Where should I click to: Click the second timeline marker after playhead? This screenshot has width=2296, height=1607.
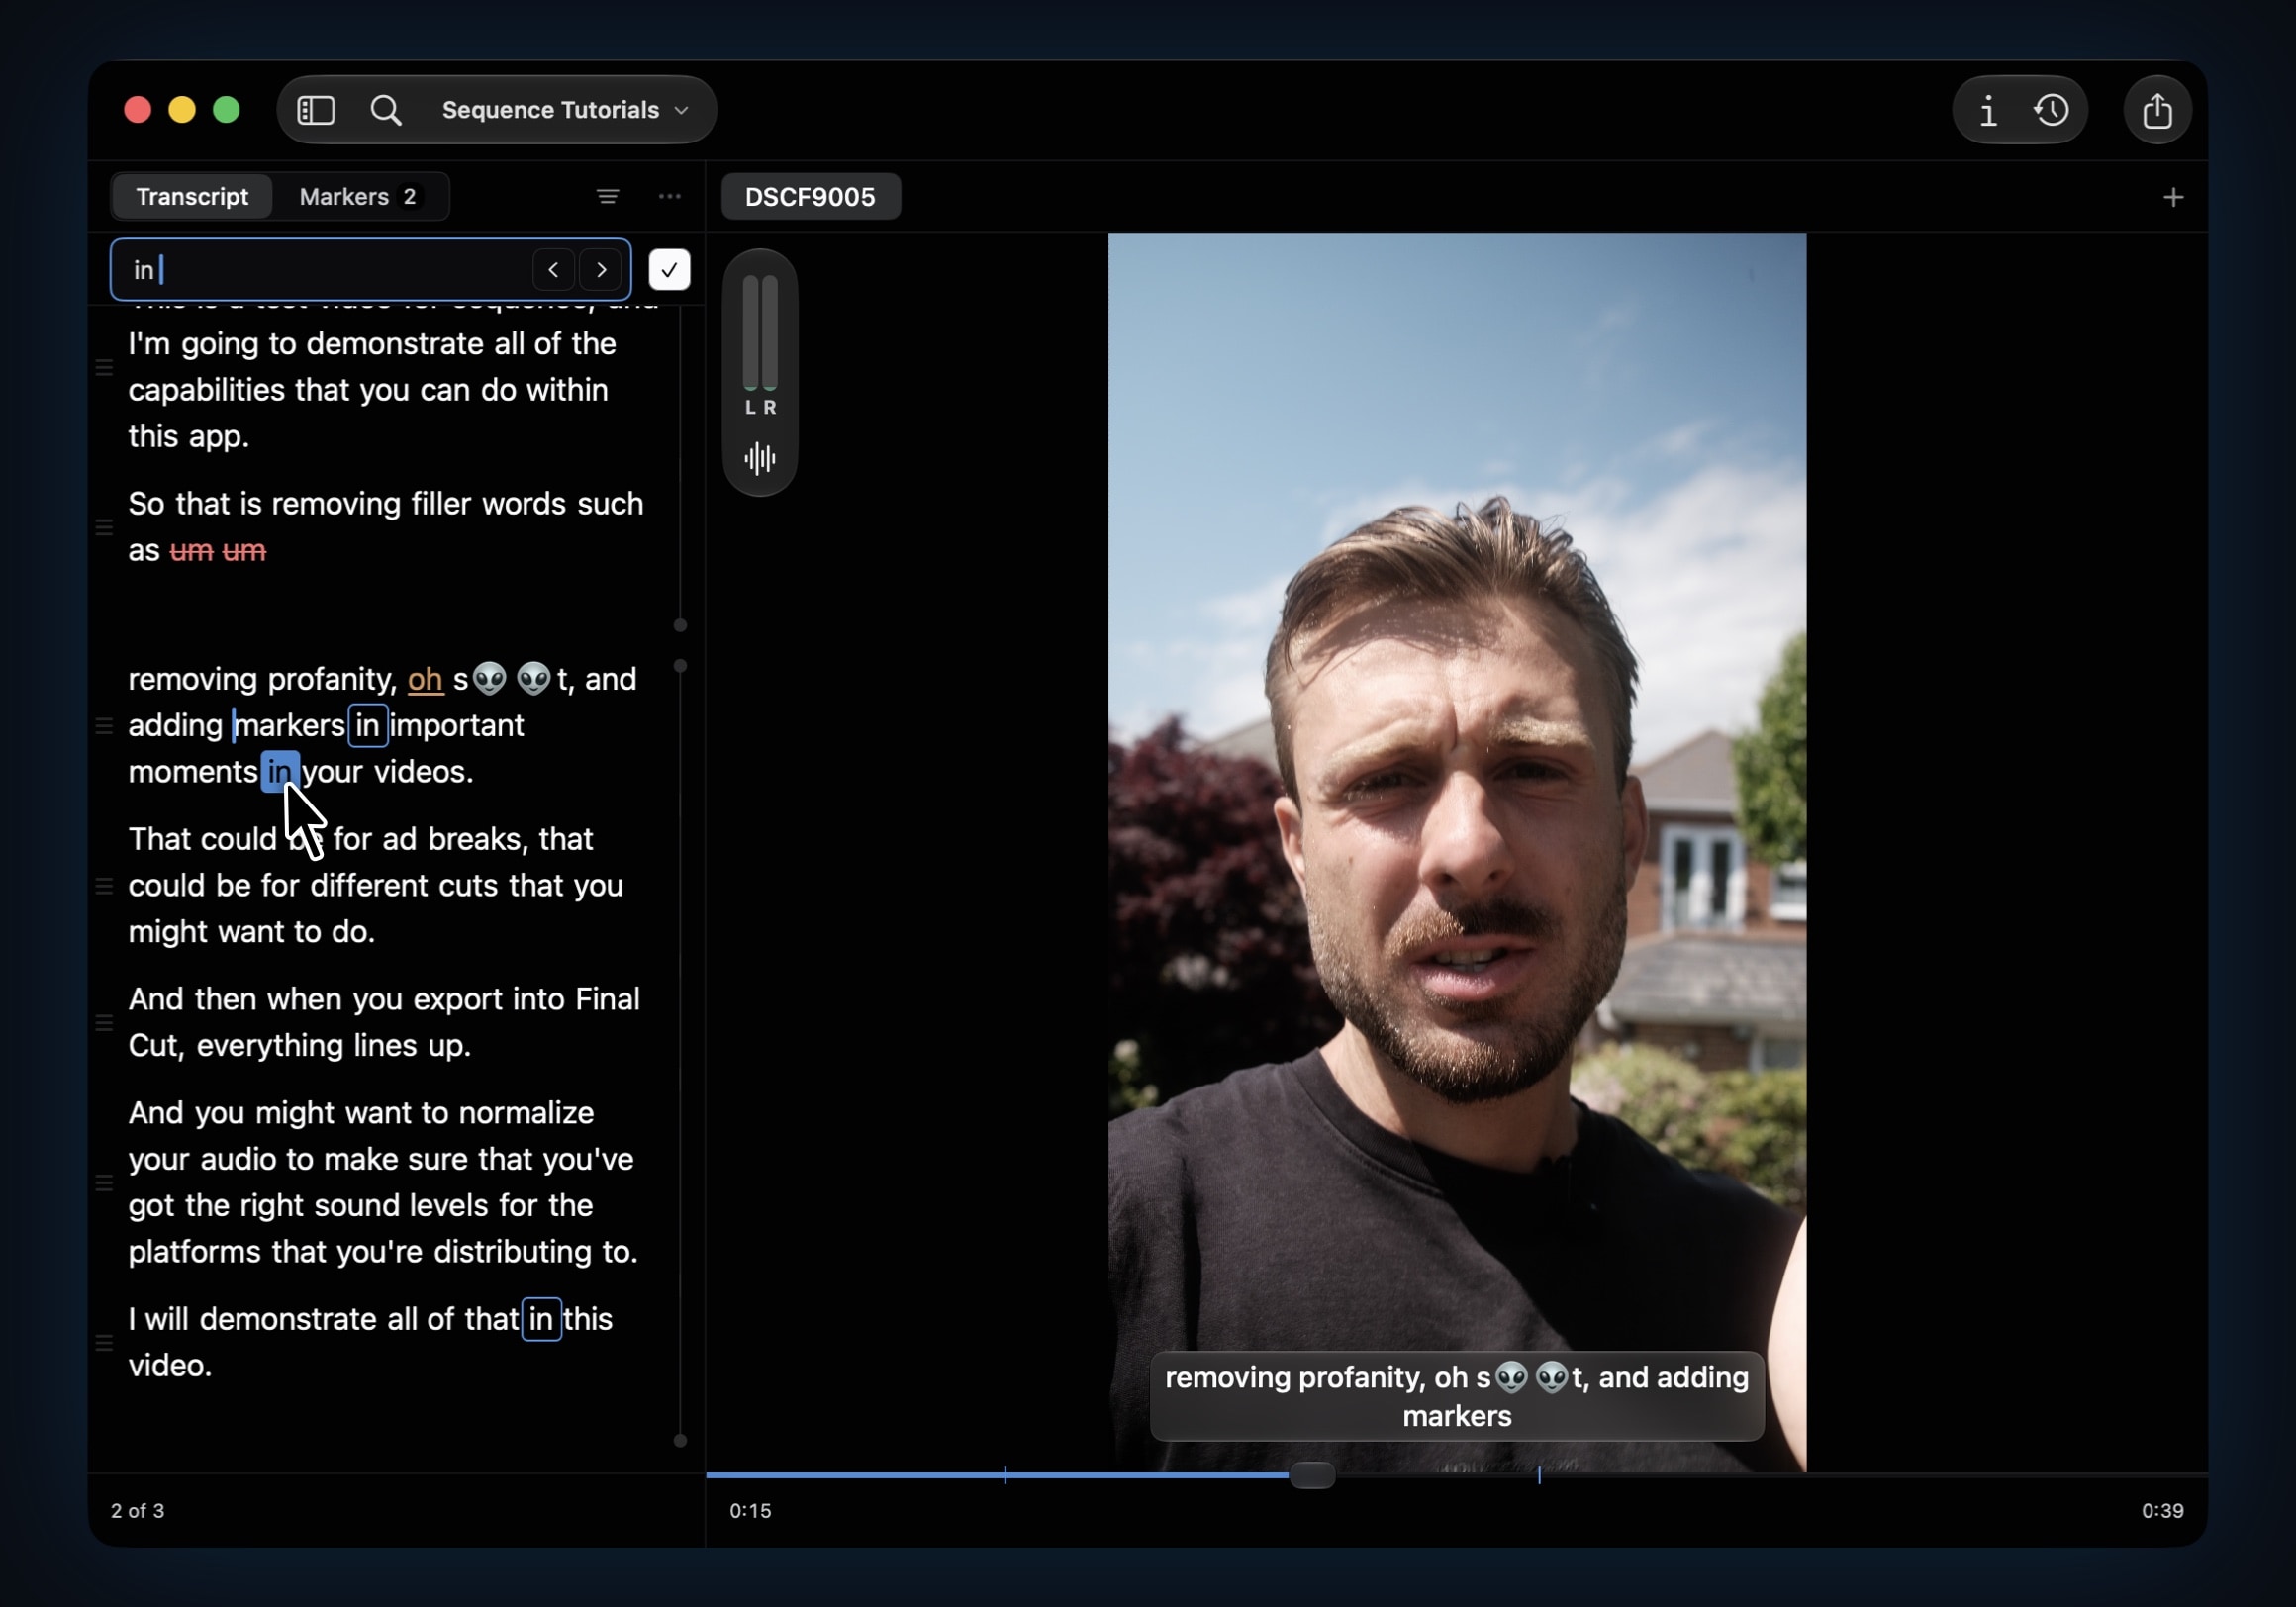pyautogui.click(x=1539, y=1475)
